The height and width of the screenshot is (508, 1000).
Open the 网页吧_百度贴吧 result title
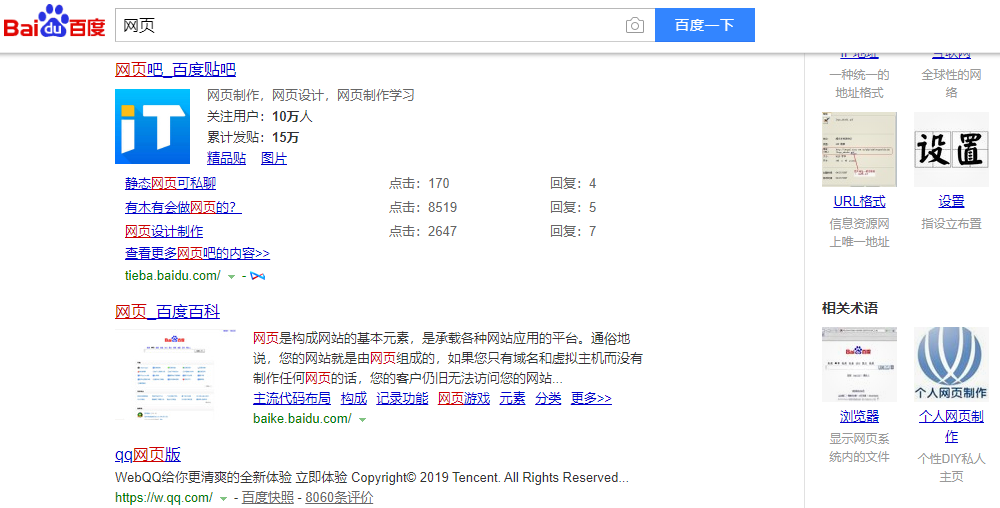coord(175,69)
